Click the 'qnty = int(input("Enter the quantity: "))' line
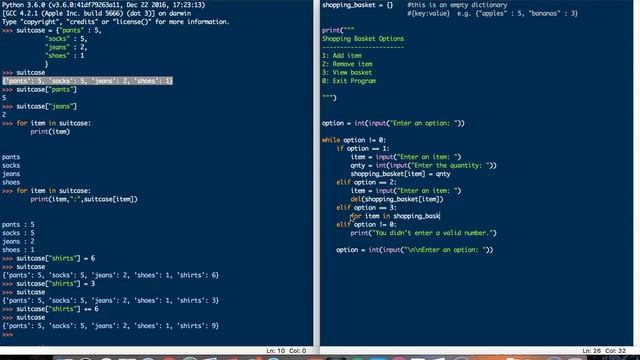 [x=423, y=165]
